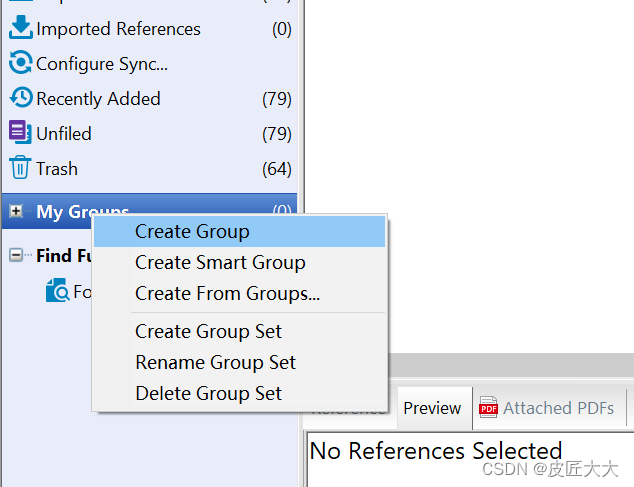Select the My Groups header row
The height and width of the screenshot is (487, 634).
pos(150,211)
